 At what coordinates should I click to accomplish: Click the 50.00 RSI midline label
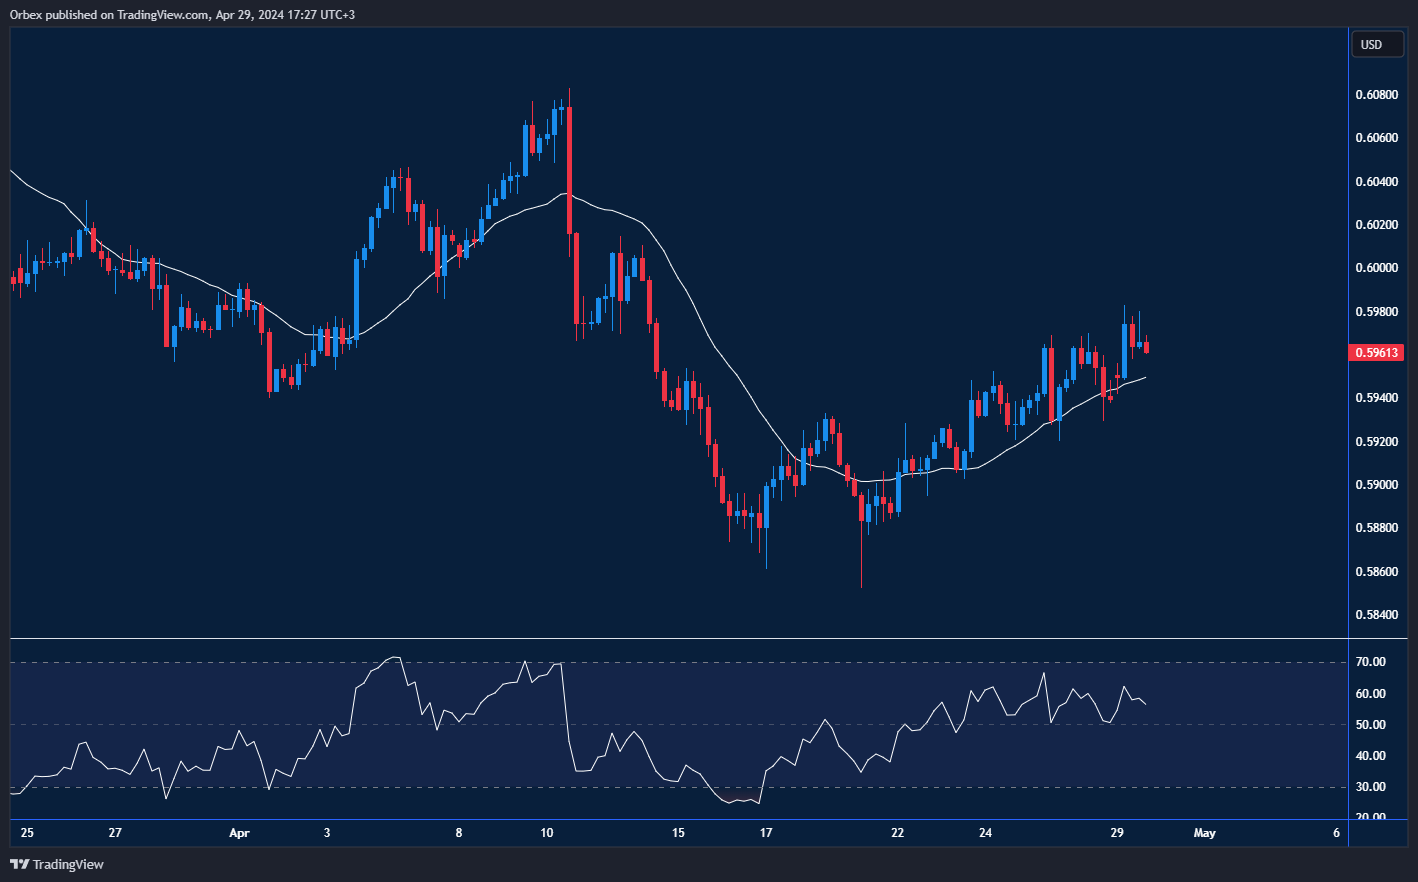[x=1370, y=725]
